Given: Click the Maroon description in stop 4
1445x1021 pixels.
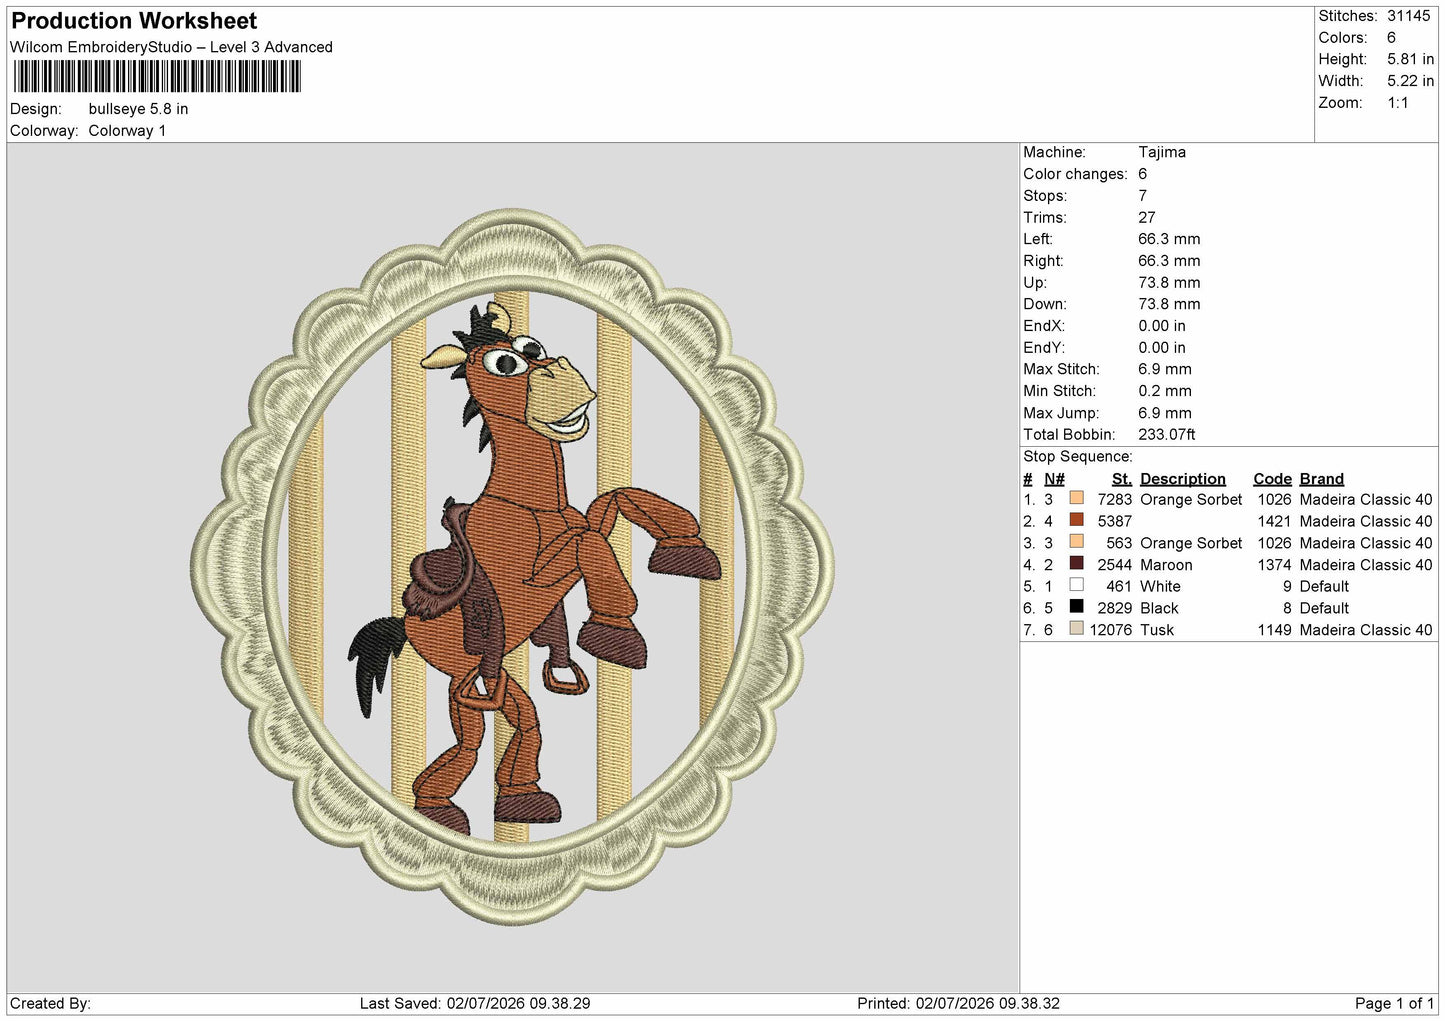Looking at the screenshot, I should (1166, 565).
